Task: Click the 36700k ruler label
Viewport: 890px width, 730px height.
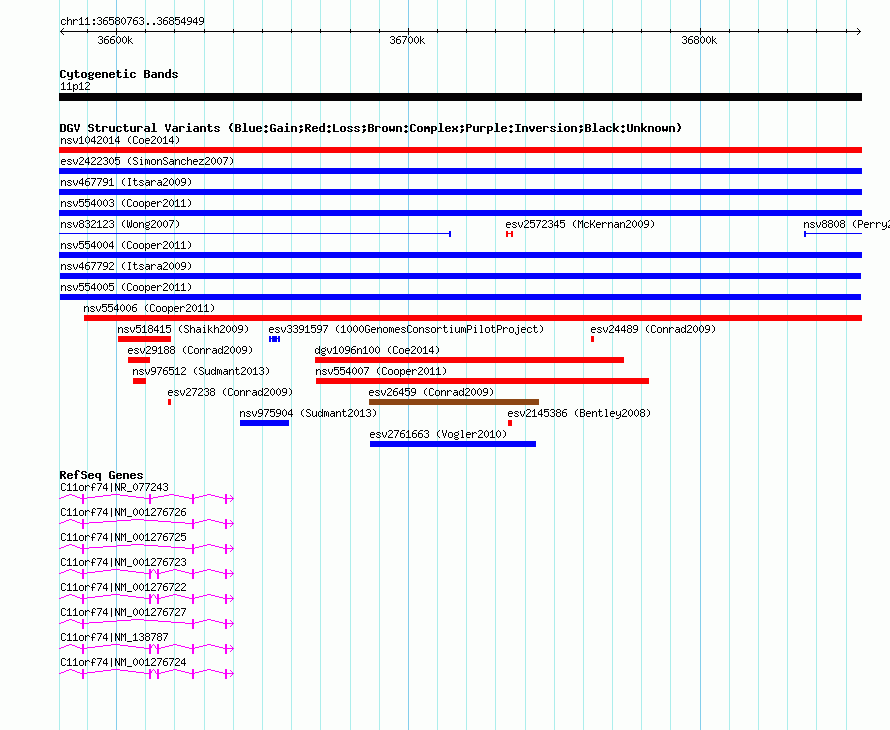Action: coord(407,40)
